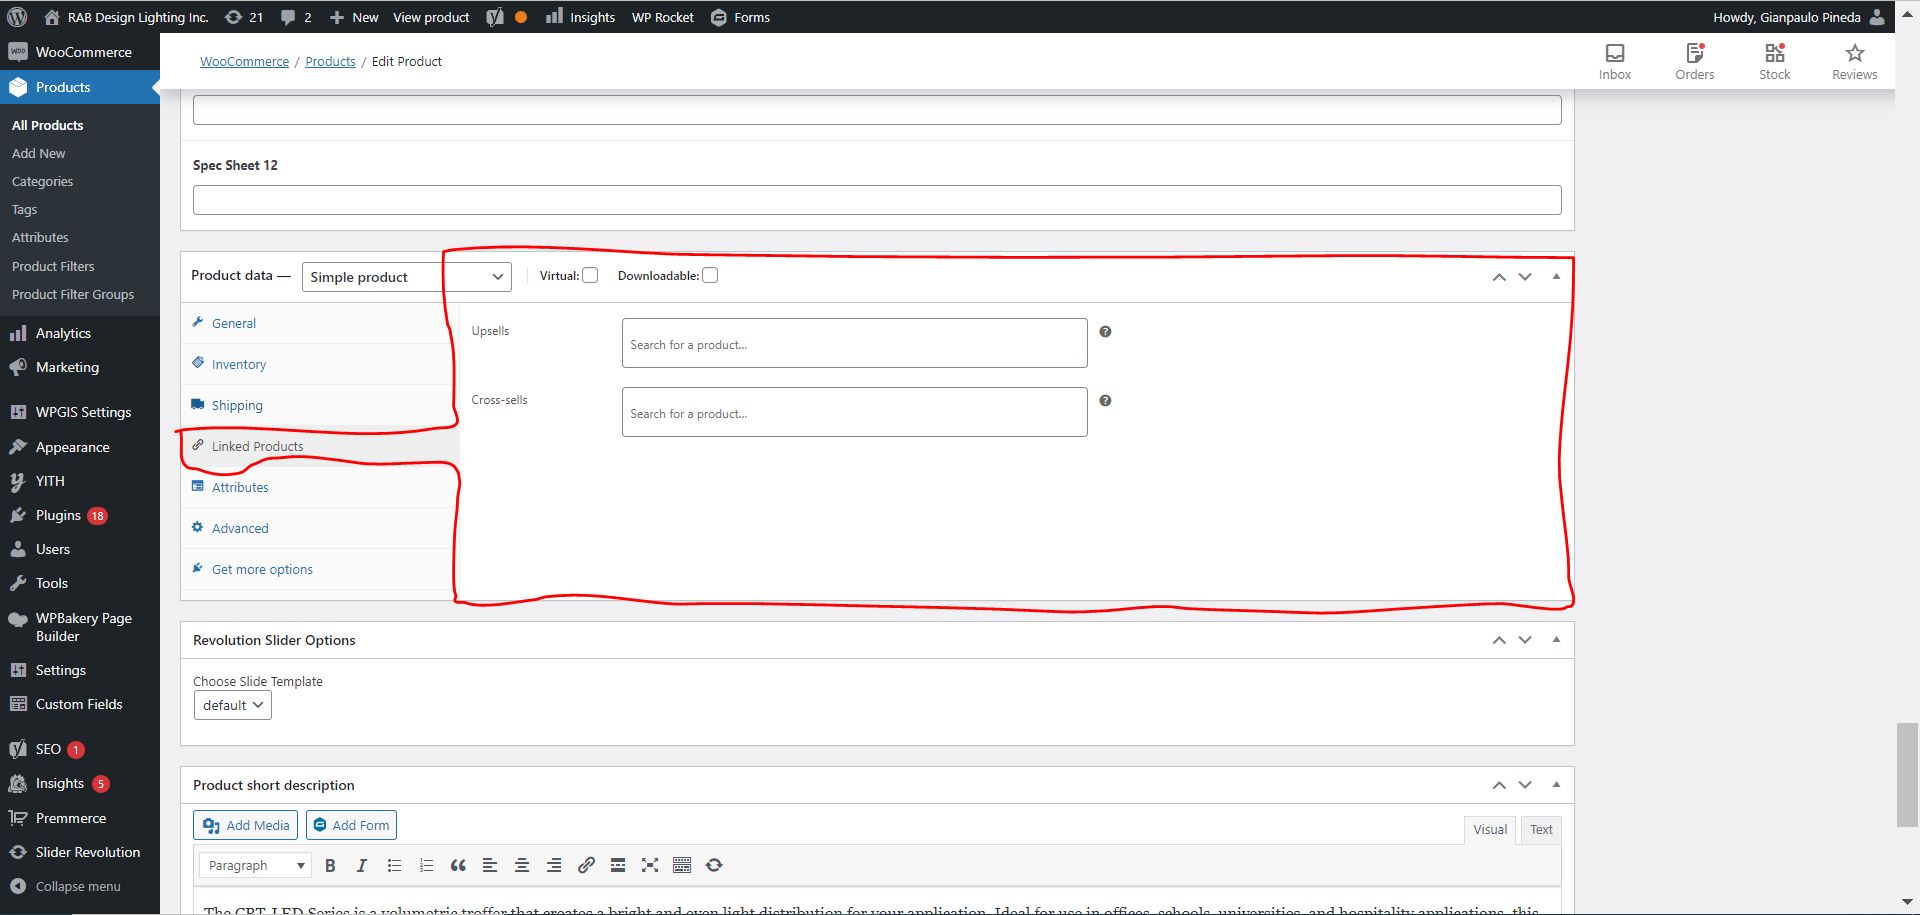The height and width of the screenshot is (915, 1920).
Task: Click the Cross-sells product search field
Action: tap(854, 413)
